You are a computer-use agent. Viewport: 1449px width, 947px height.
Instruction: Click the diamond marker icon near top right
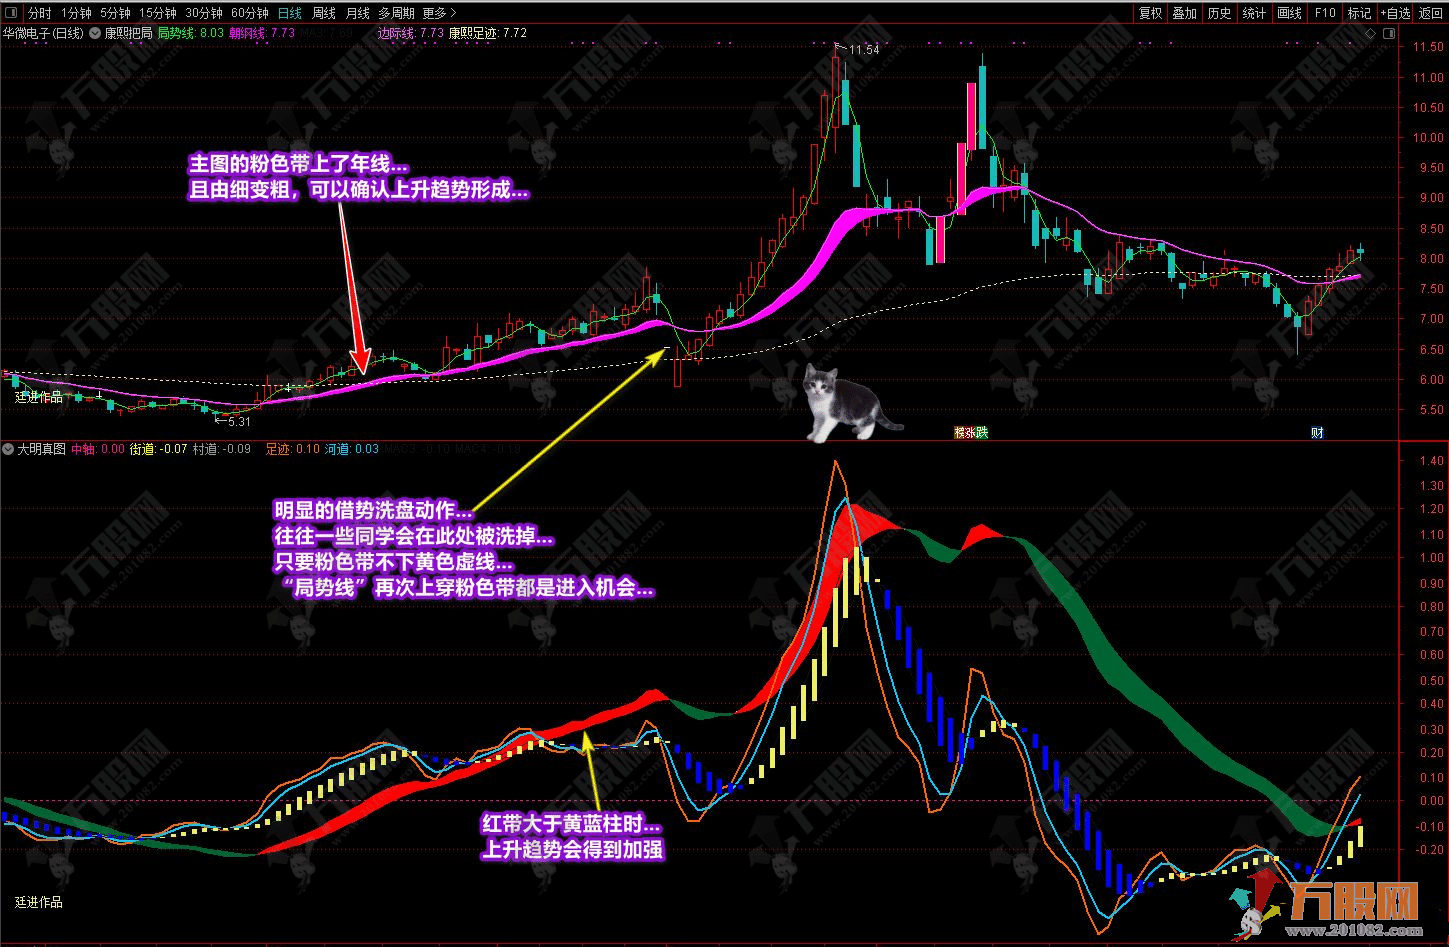[1370, 33]
